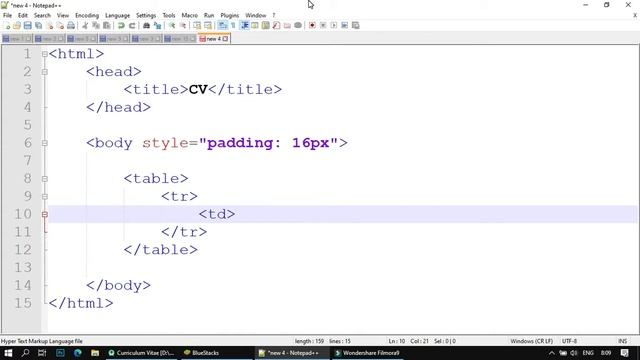Open the ? help menu
Image resolution: width=640 pixels, height=360 pixels.
(x=274, y=16)
